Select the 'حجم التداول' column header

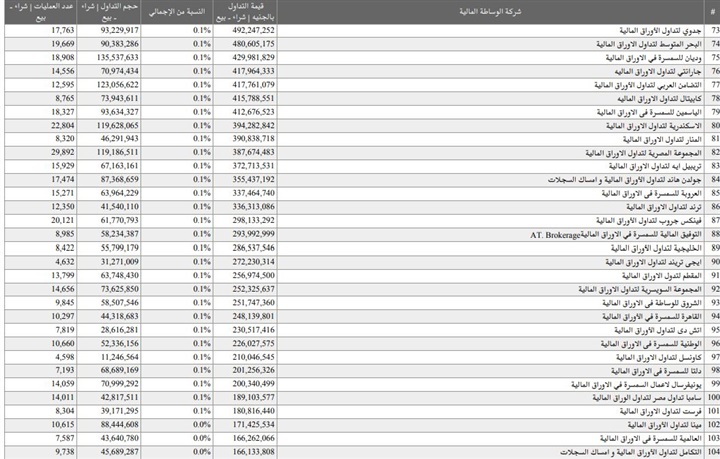click(109, 12)
